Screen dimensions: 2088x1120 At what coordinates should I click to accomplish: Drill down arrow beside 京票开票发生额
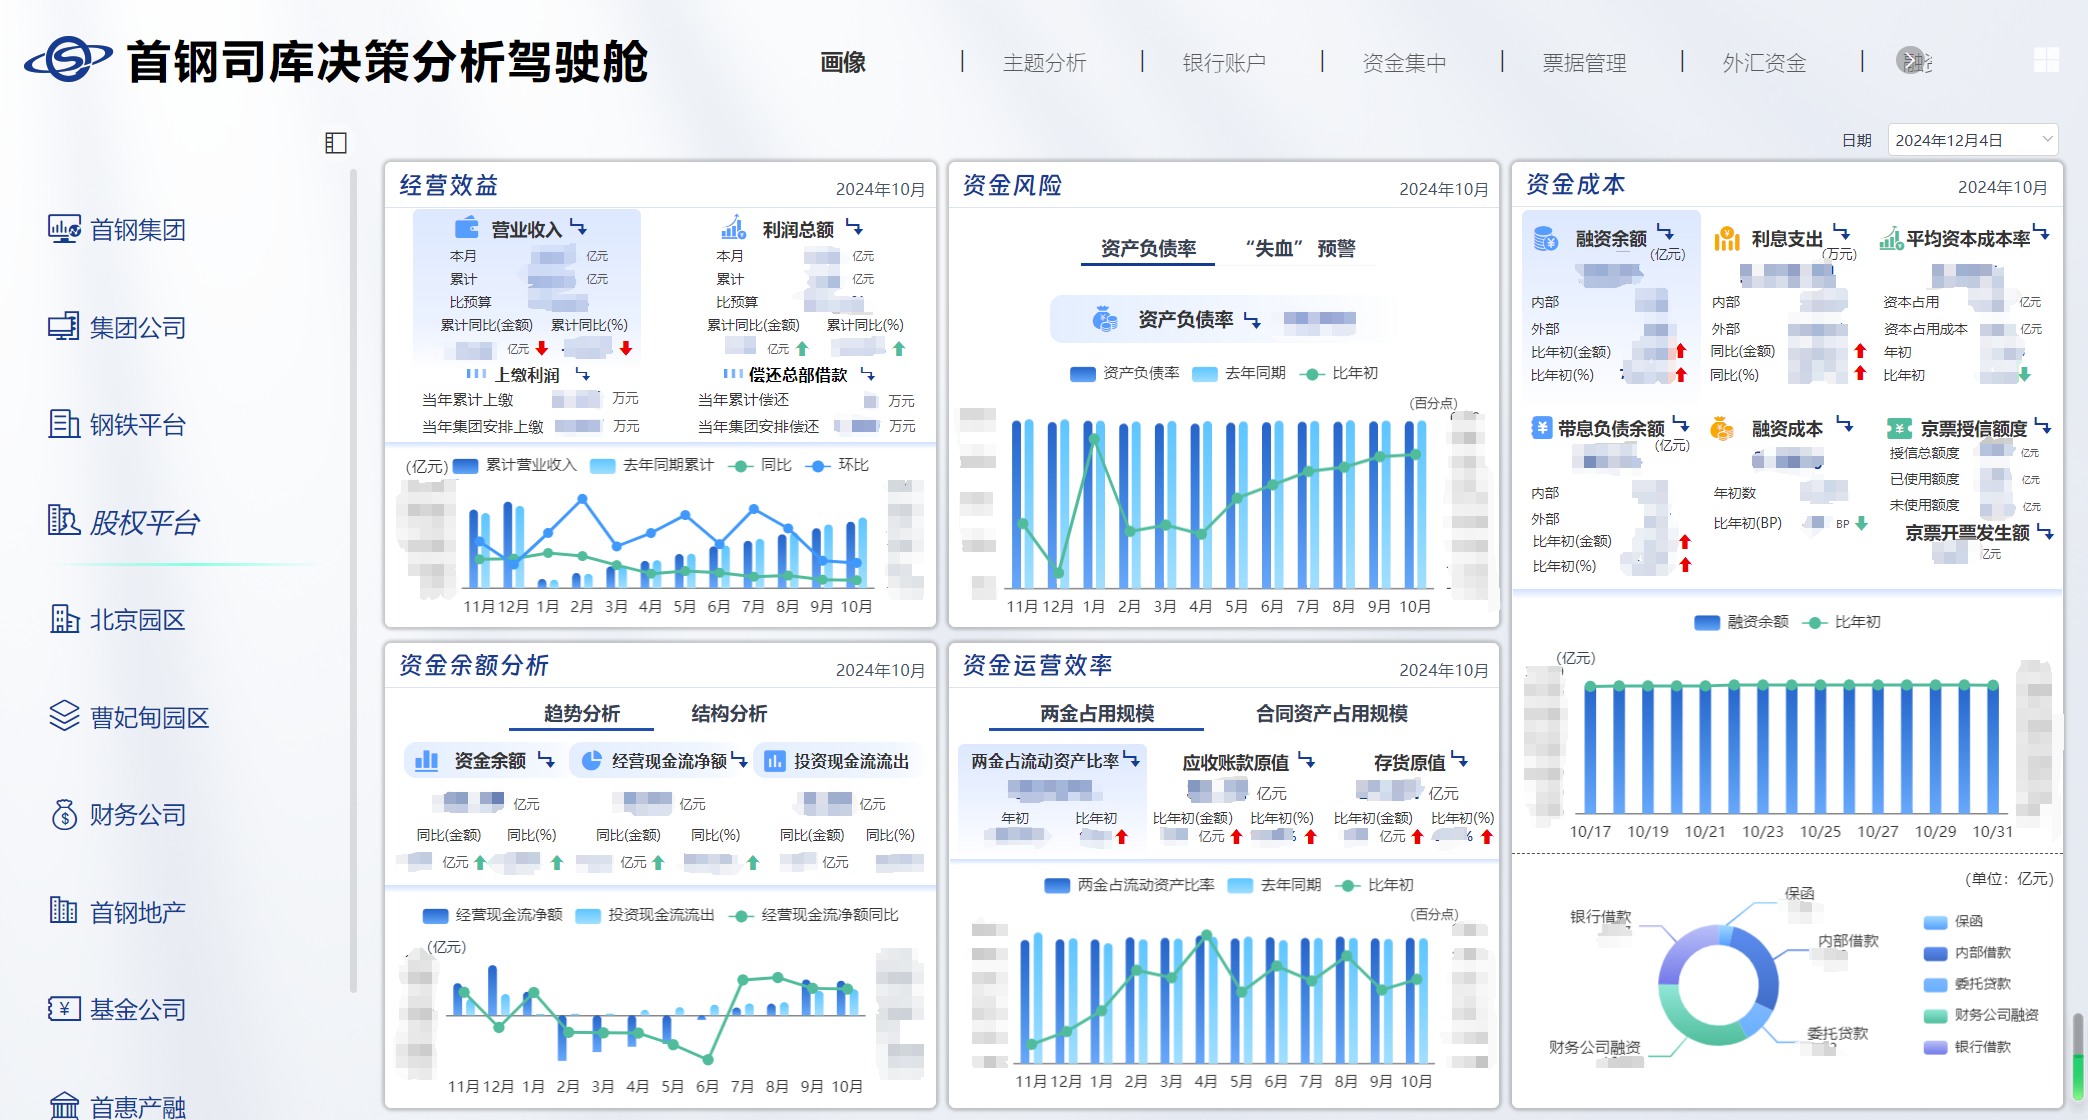(2045, 532)
